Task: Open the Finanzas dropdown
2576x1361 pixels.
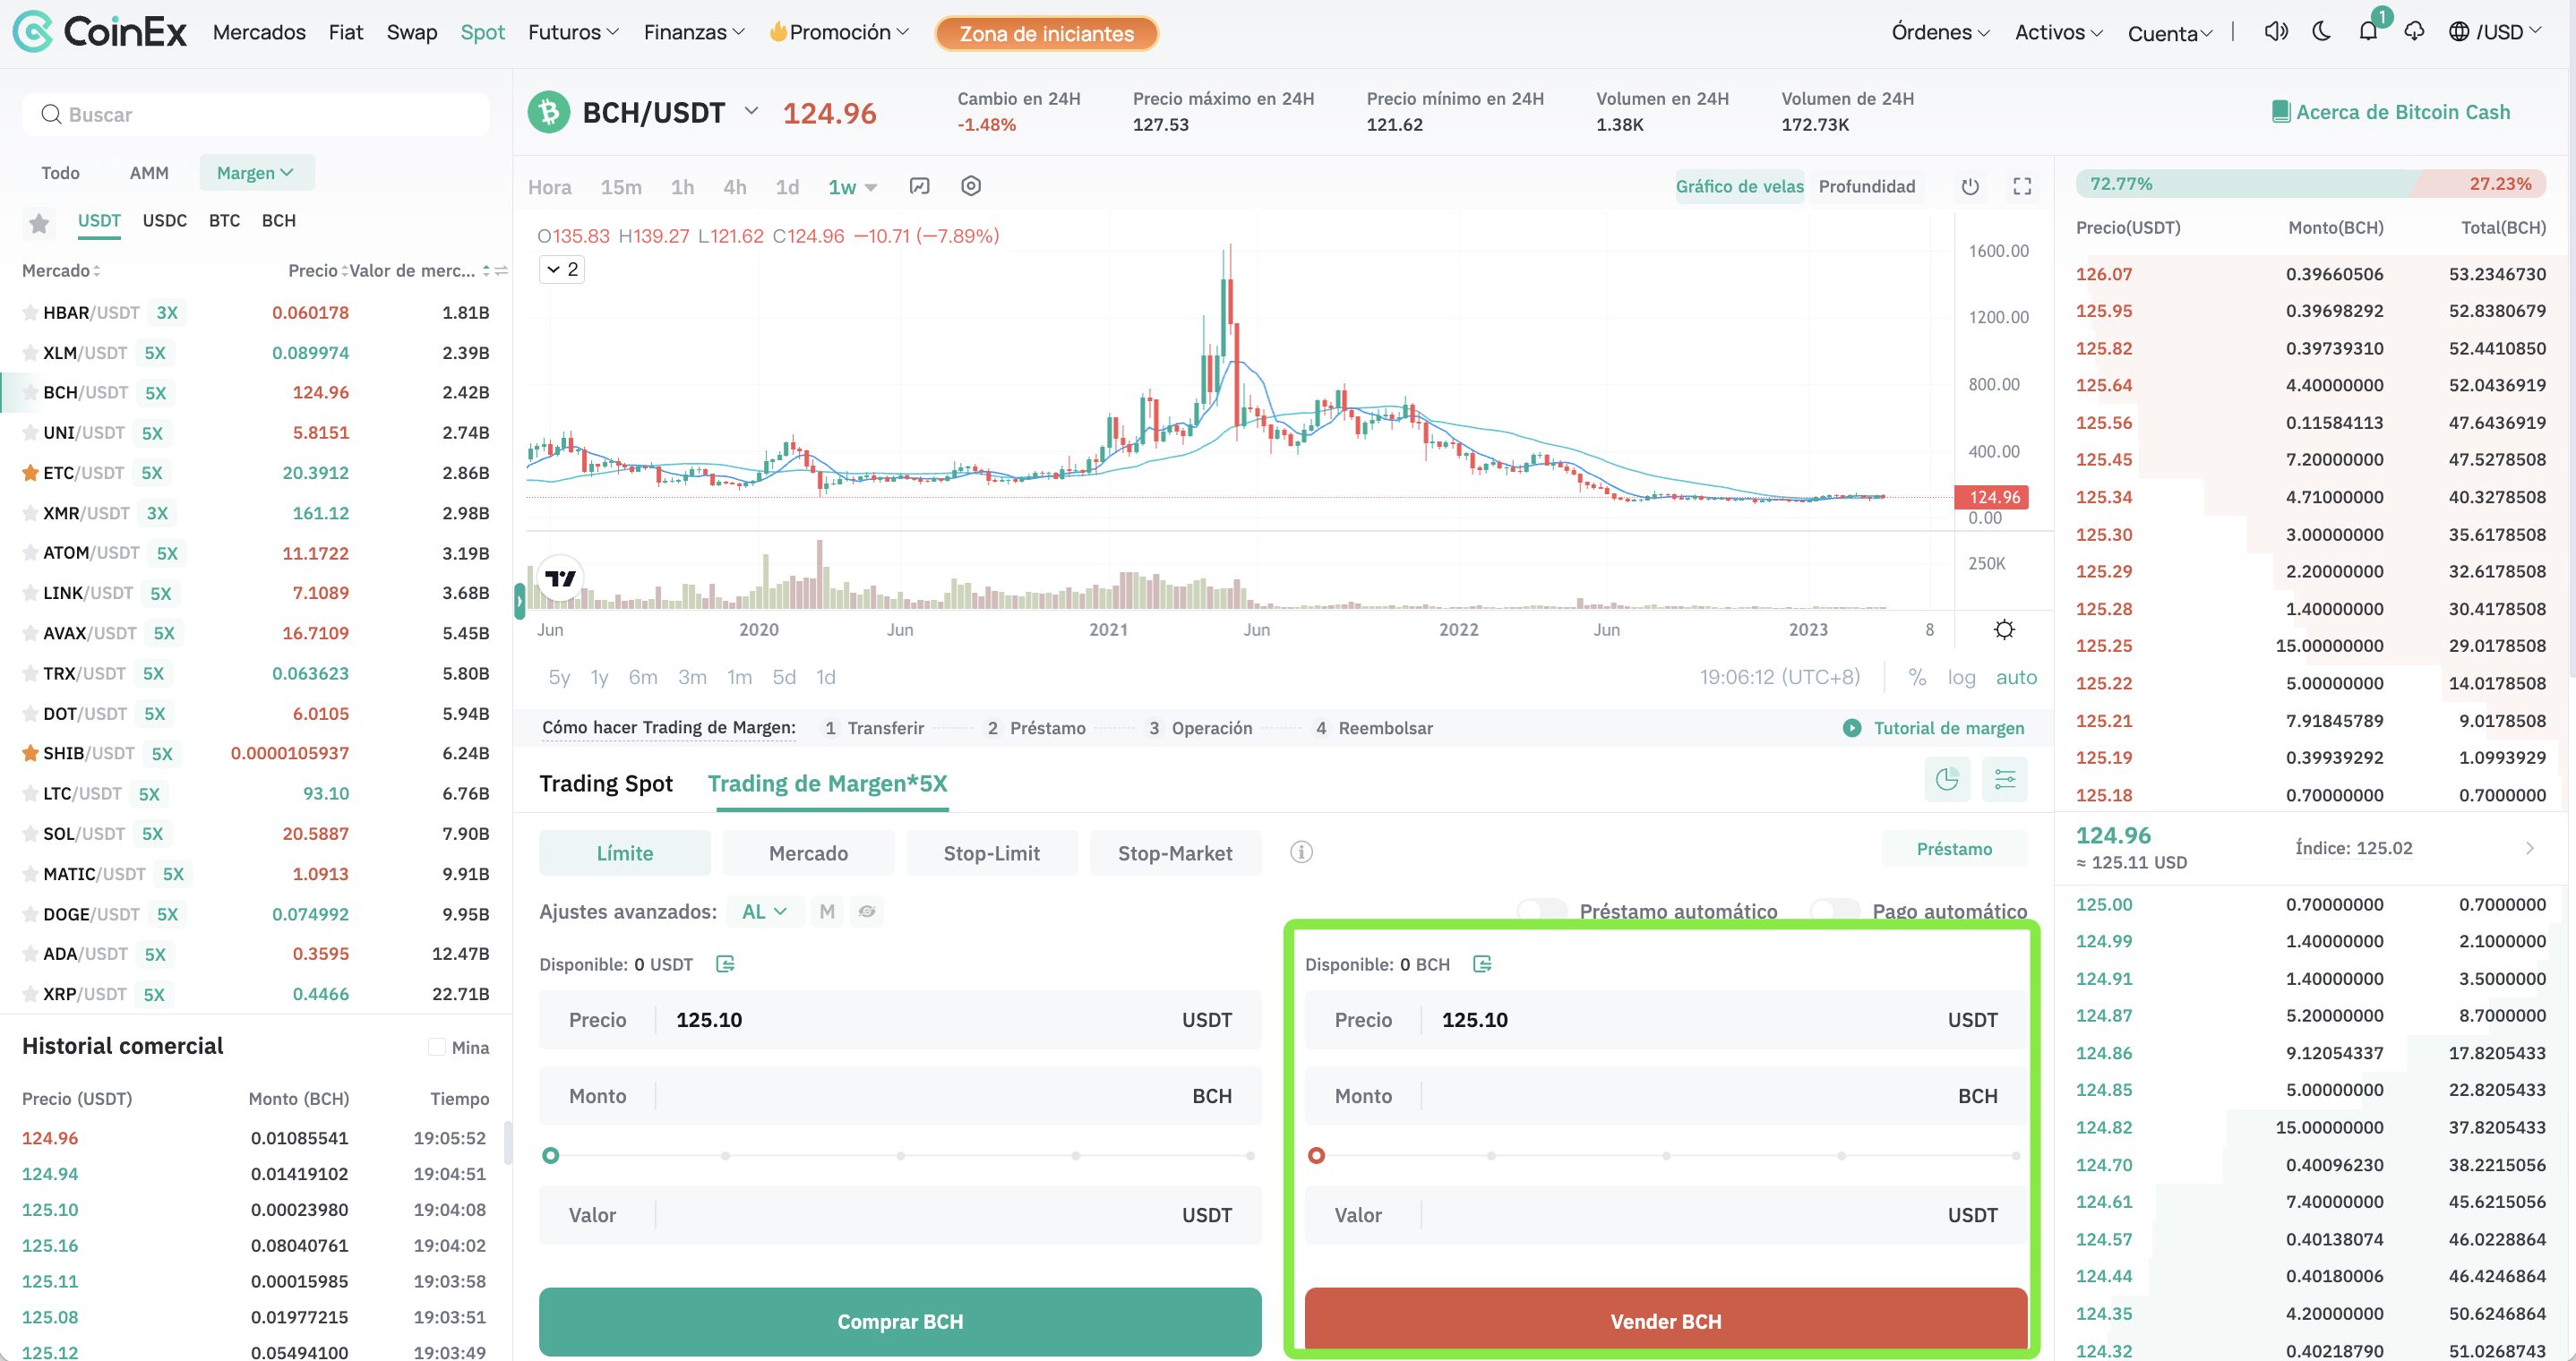Action: coord(694,32)
